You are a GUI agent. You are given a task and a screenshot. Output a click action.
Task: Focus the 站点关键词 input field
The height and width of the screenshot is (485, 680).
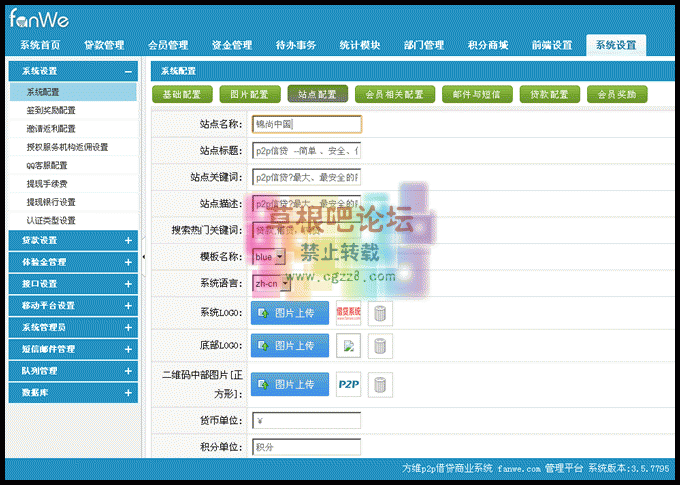pyautogui.click(x=307, y=177)
